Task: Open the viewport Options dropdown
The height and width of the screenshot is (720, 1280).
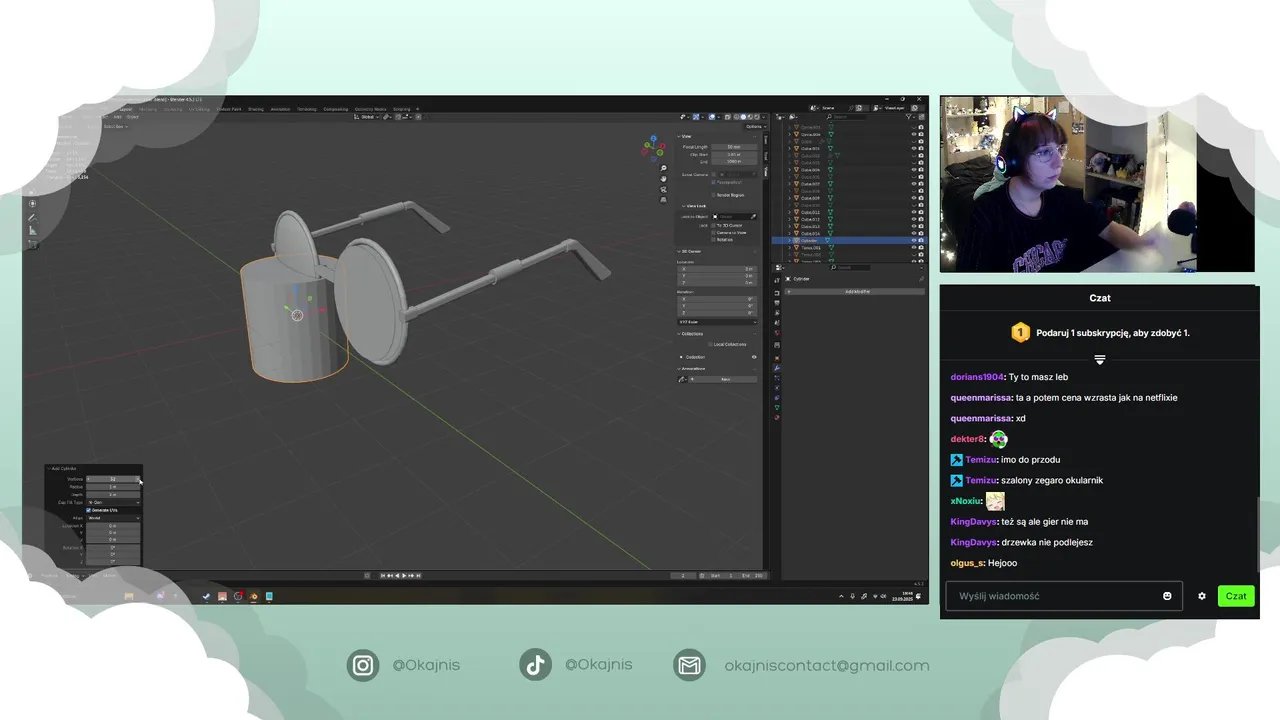Action: pos(756,127)
